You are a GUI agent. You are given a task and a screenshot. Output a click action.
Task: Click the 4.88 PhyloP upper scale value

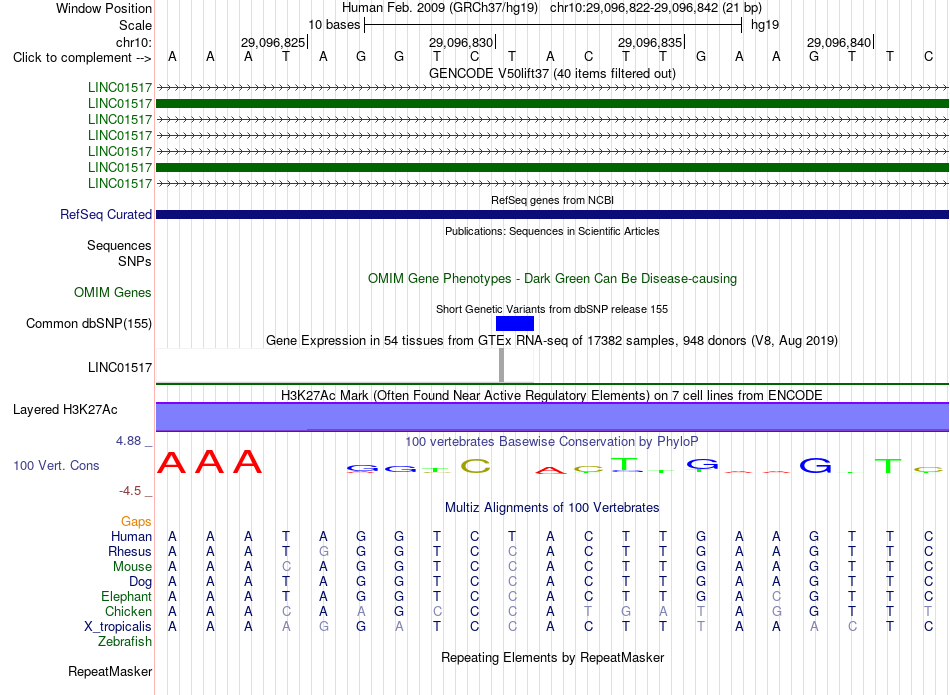pos(128,441)
